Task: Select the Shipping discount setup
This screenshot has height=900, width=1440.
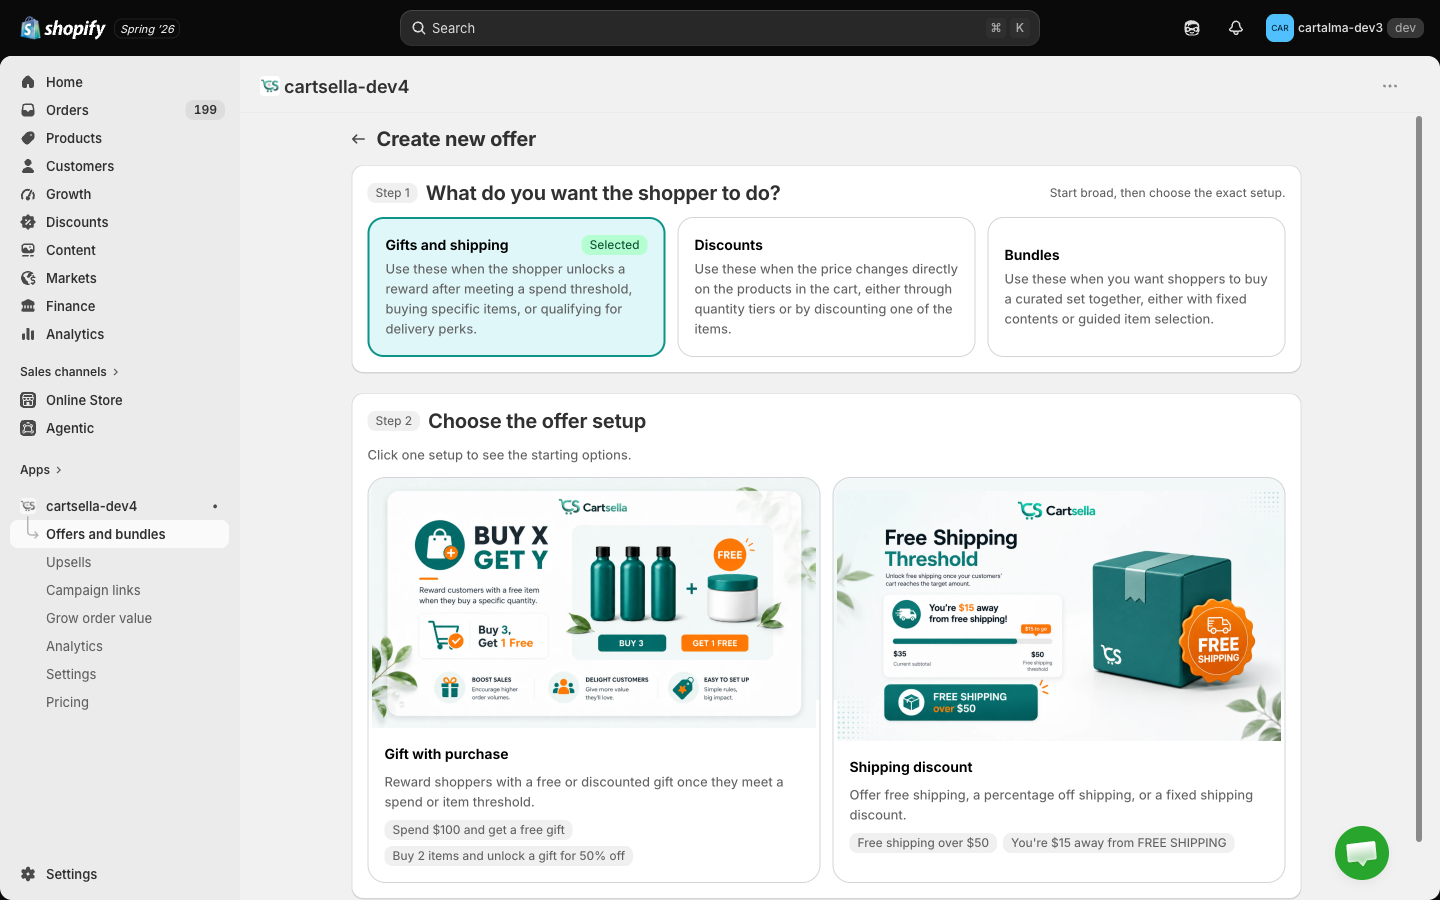Action: point(1059,680)
